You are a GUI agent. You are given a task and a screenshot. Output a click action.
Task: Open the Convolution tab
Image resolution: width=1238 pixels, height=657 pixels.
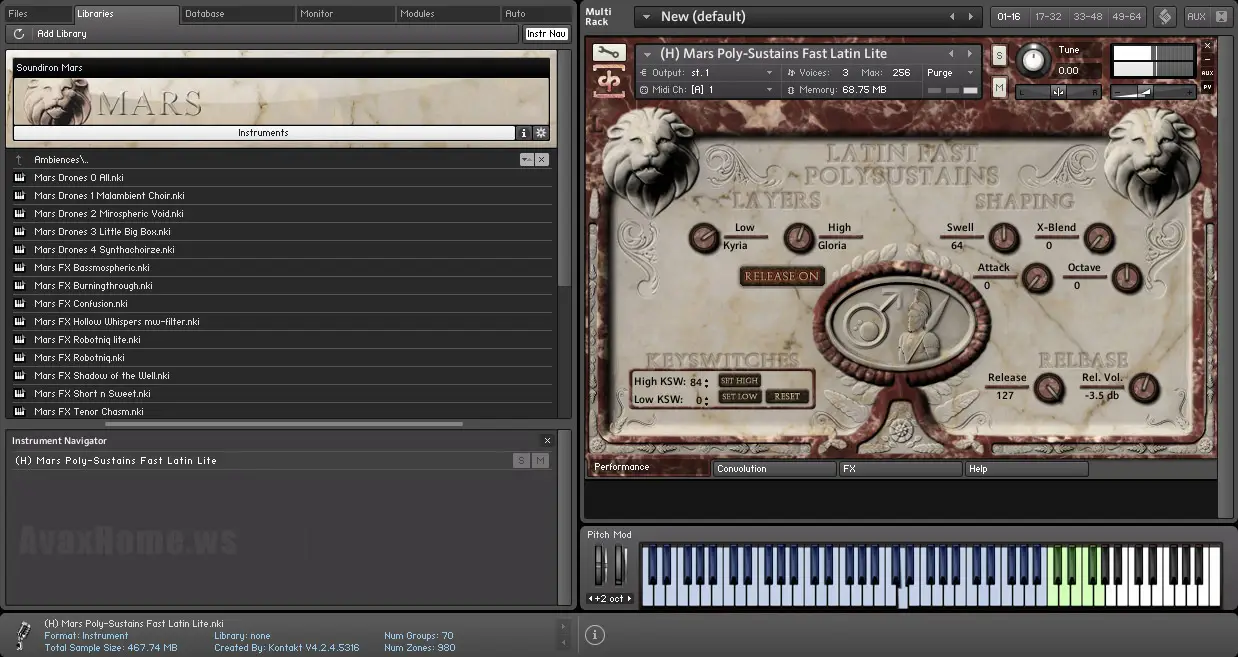pyautogui.click(x=773, y=468)
